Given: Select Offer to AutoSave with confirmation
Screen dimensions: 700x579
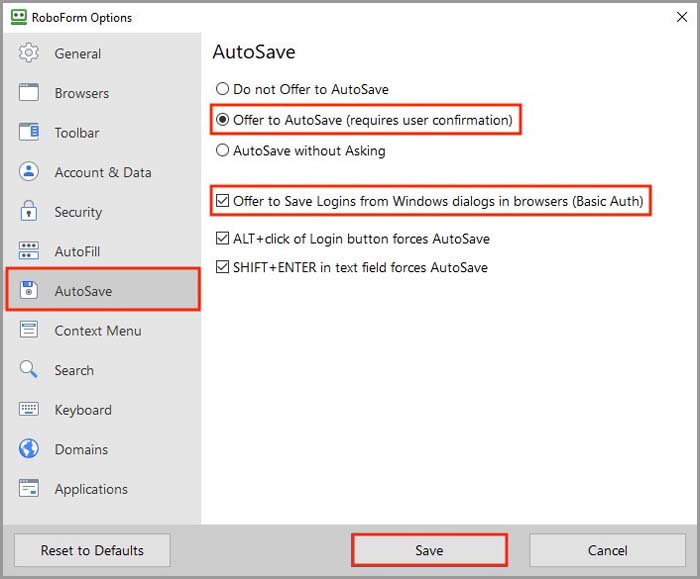Looking at the screenshot, I should [x=364, y=120].
